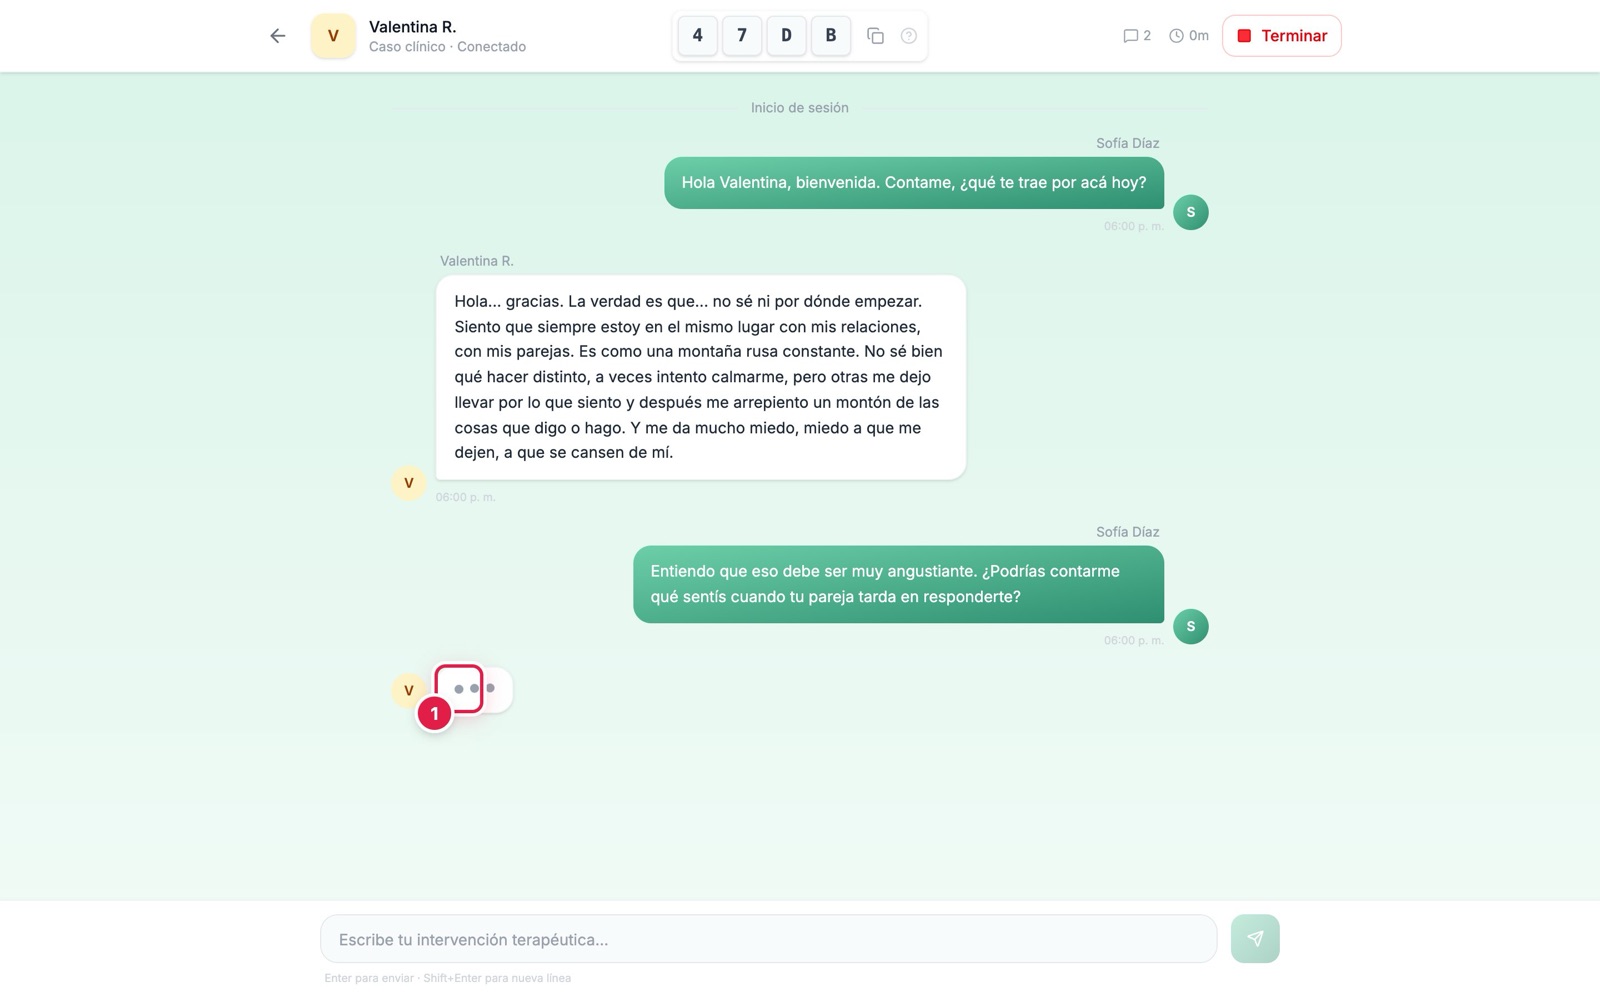The width and height of the screenshot is (1600, 1000).
Task: End the session with Terminar
Action: point(1282,36)
